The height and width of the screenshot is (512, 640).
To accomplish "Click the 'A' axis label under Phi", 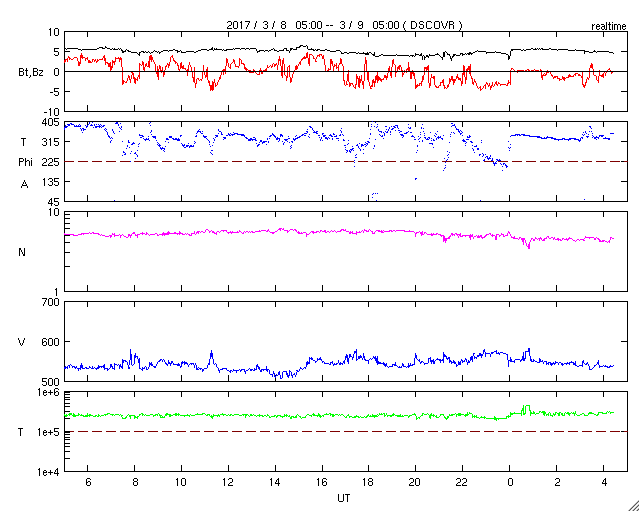I will (24, 185).
